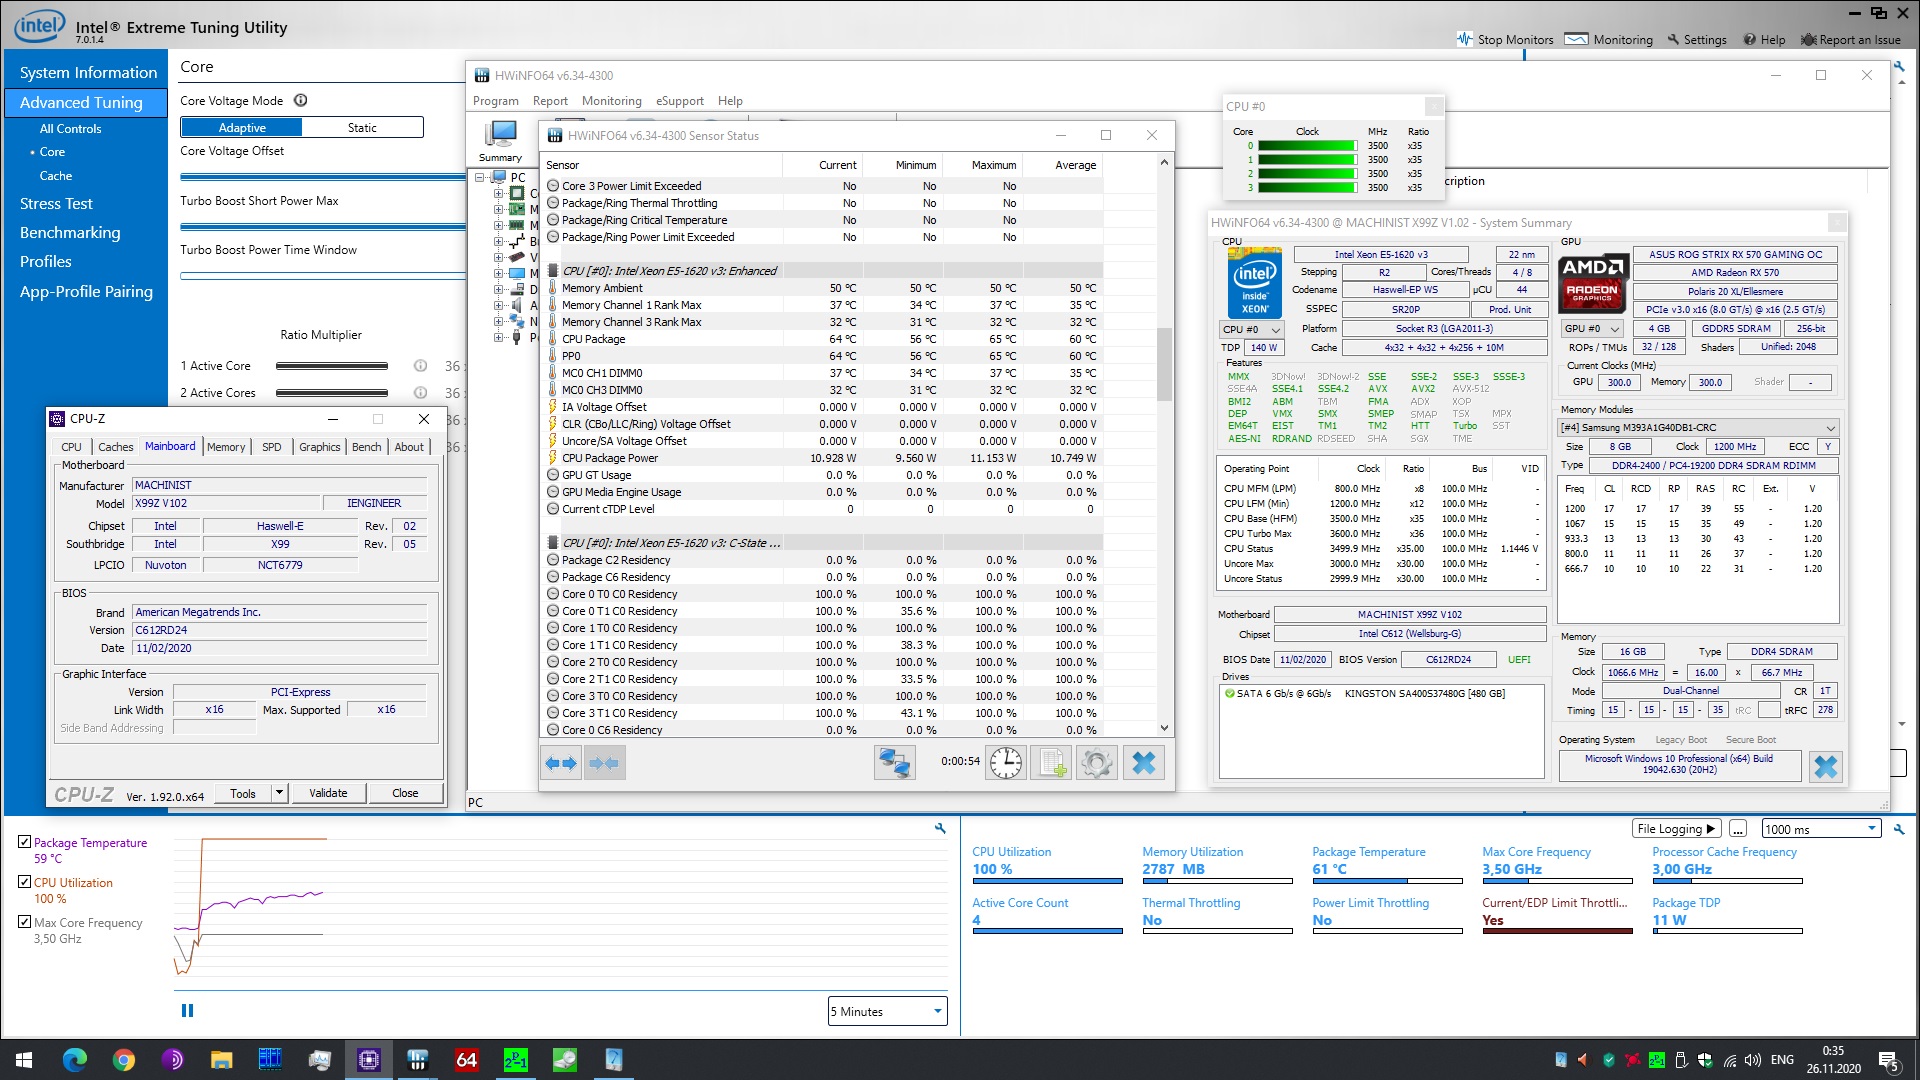
Task: Select Static core voltage mode
Action: (x=362, y=128)
